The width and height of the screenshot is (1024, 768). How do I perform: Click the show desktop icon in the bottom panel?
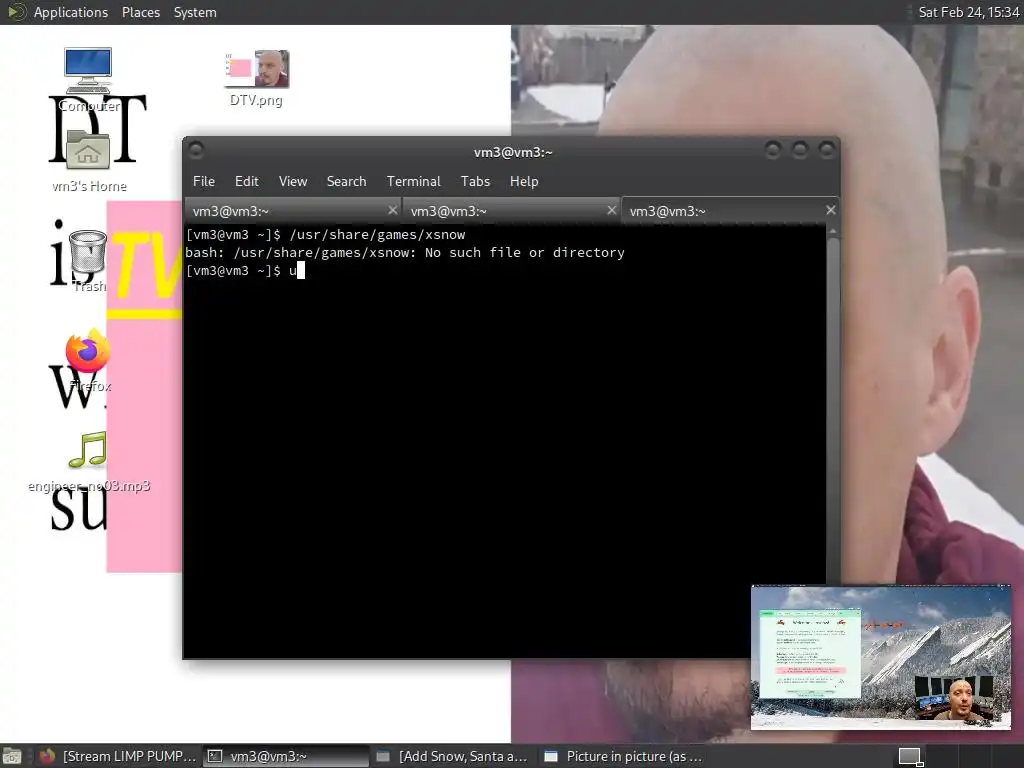(11, 756)
